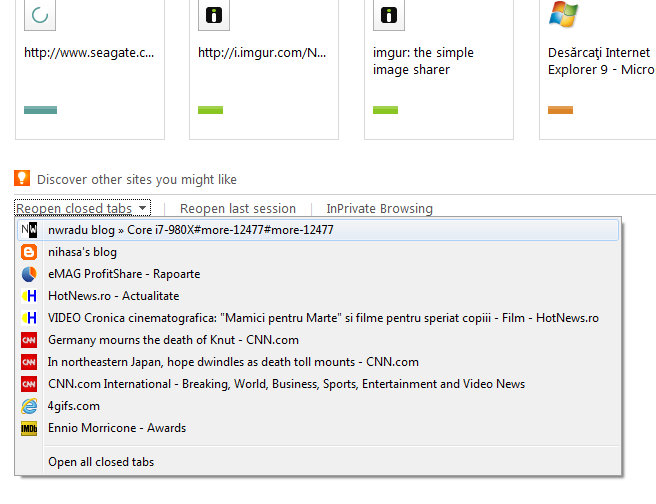Reopen CNN.com International Breaking news tab
656x504 pixels.
pyautogui.click(x=318, y=384)
